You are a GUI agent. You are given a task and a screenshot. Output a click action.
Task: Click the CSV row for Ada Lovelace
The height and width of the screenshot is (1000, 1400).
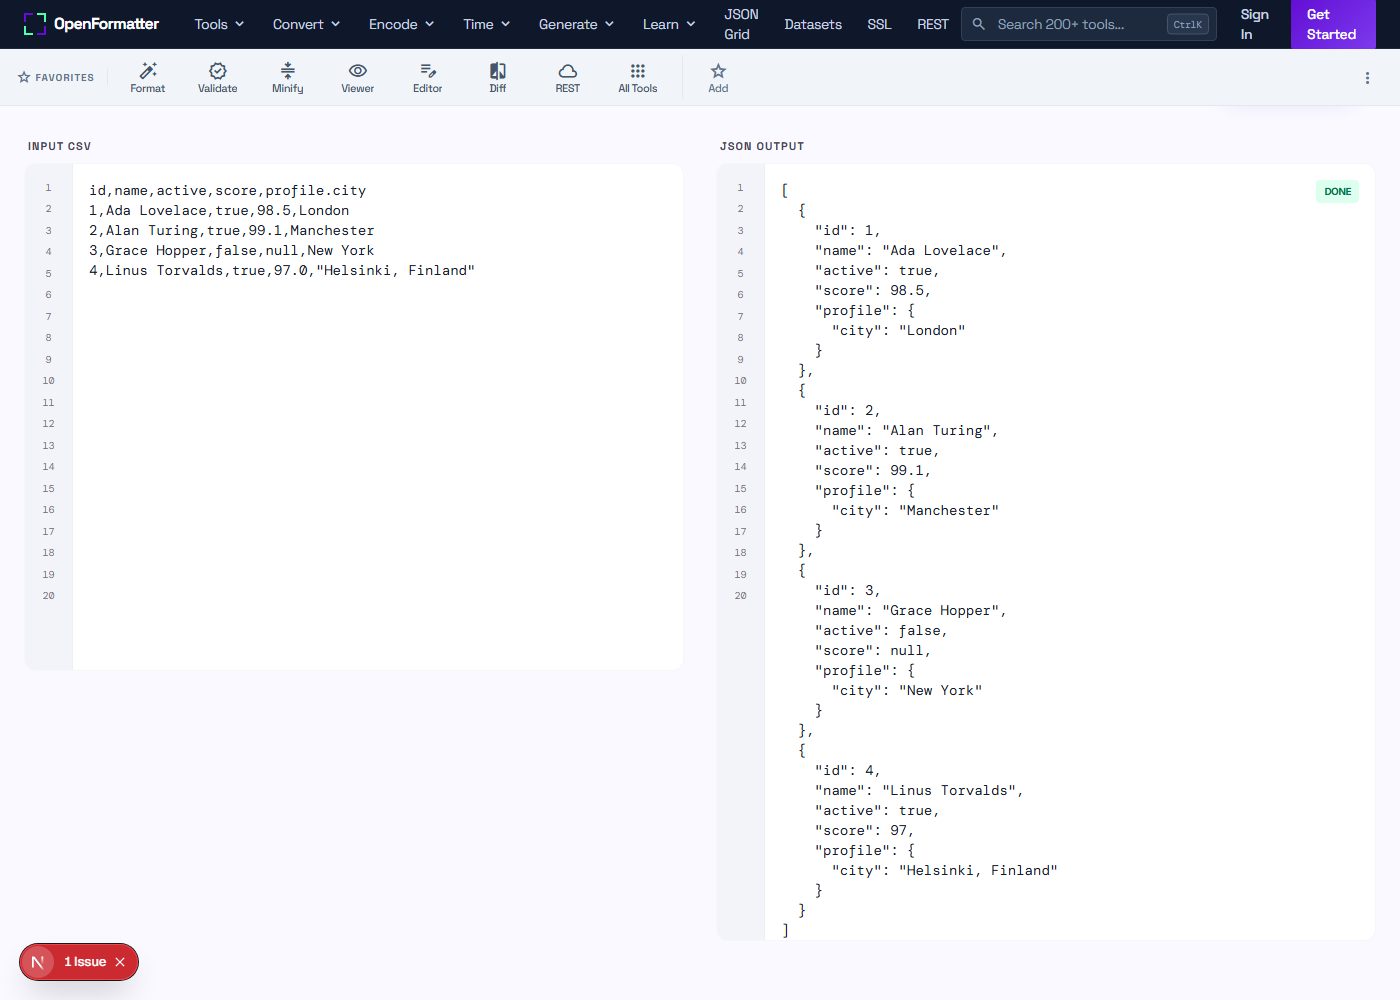point(219,211)
